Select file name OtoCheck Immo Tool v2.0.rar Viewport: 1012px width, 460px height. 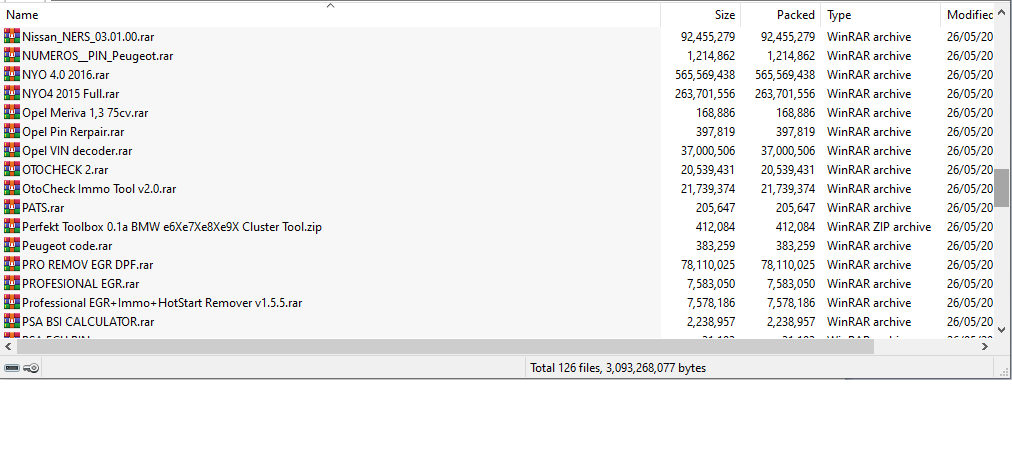[x=99, y=189]
